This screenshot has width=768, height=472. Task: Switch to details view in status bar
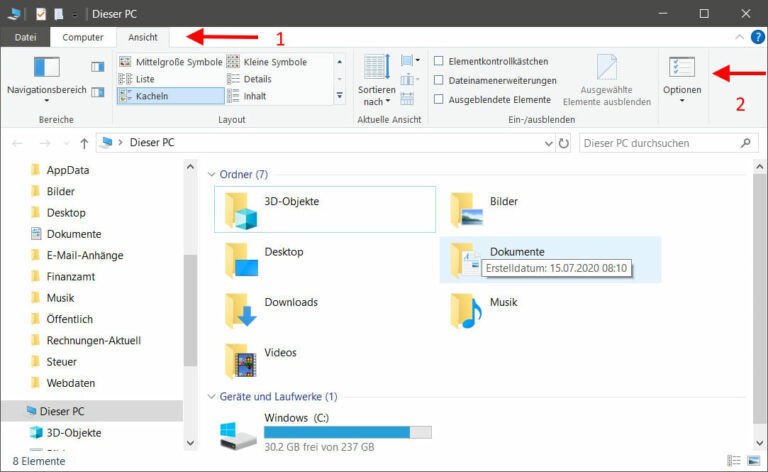[734, 461]
